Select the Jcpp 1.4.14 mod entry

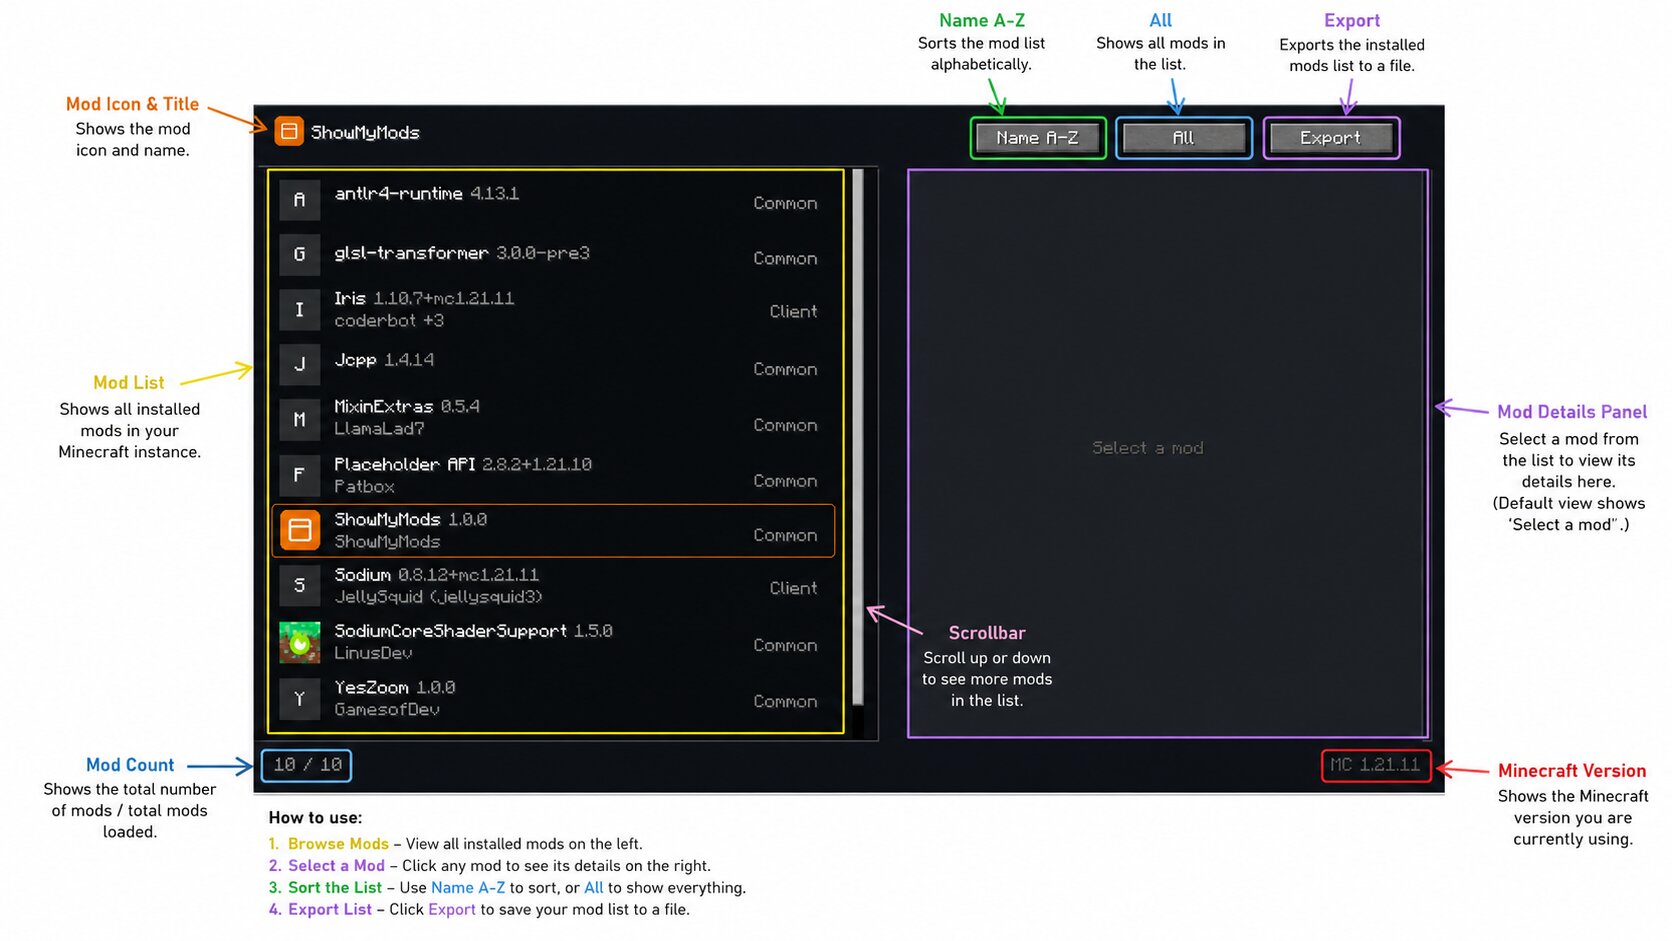pyautogui.click(x=553, y=365)
